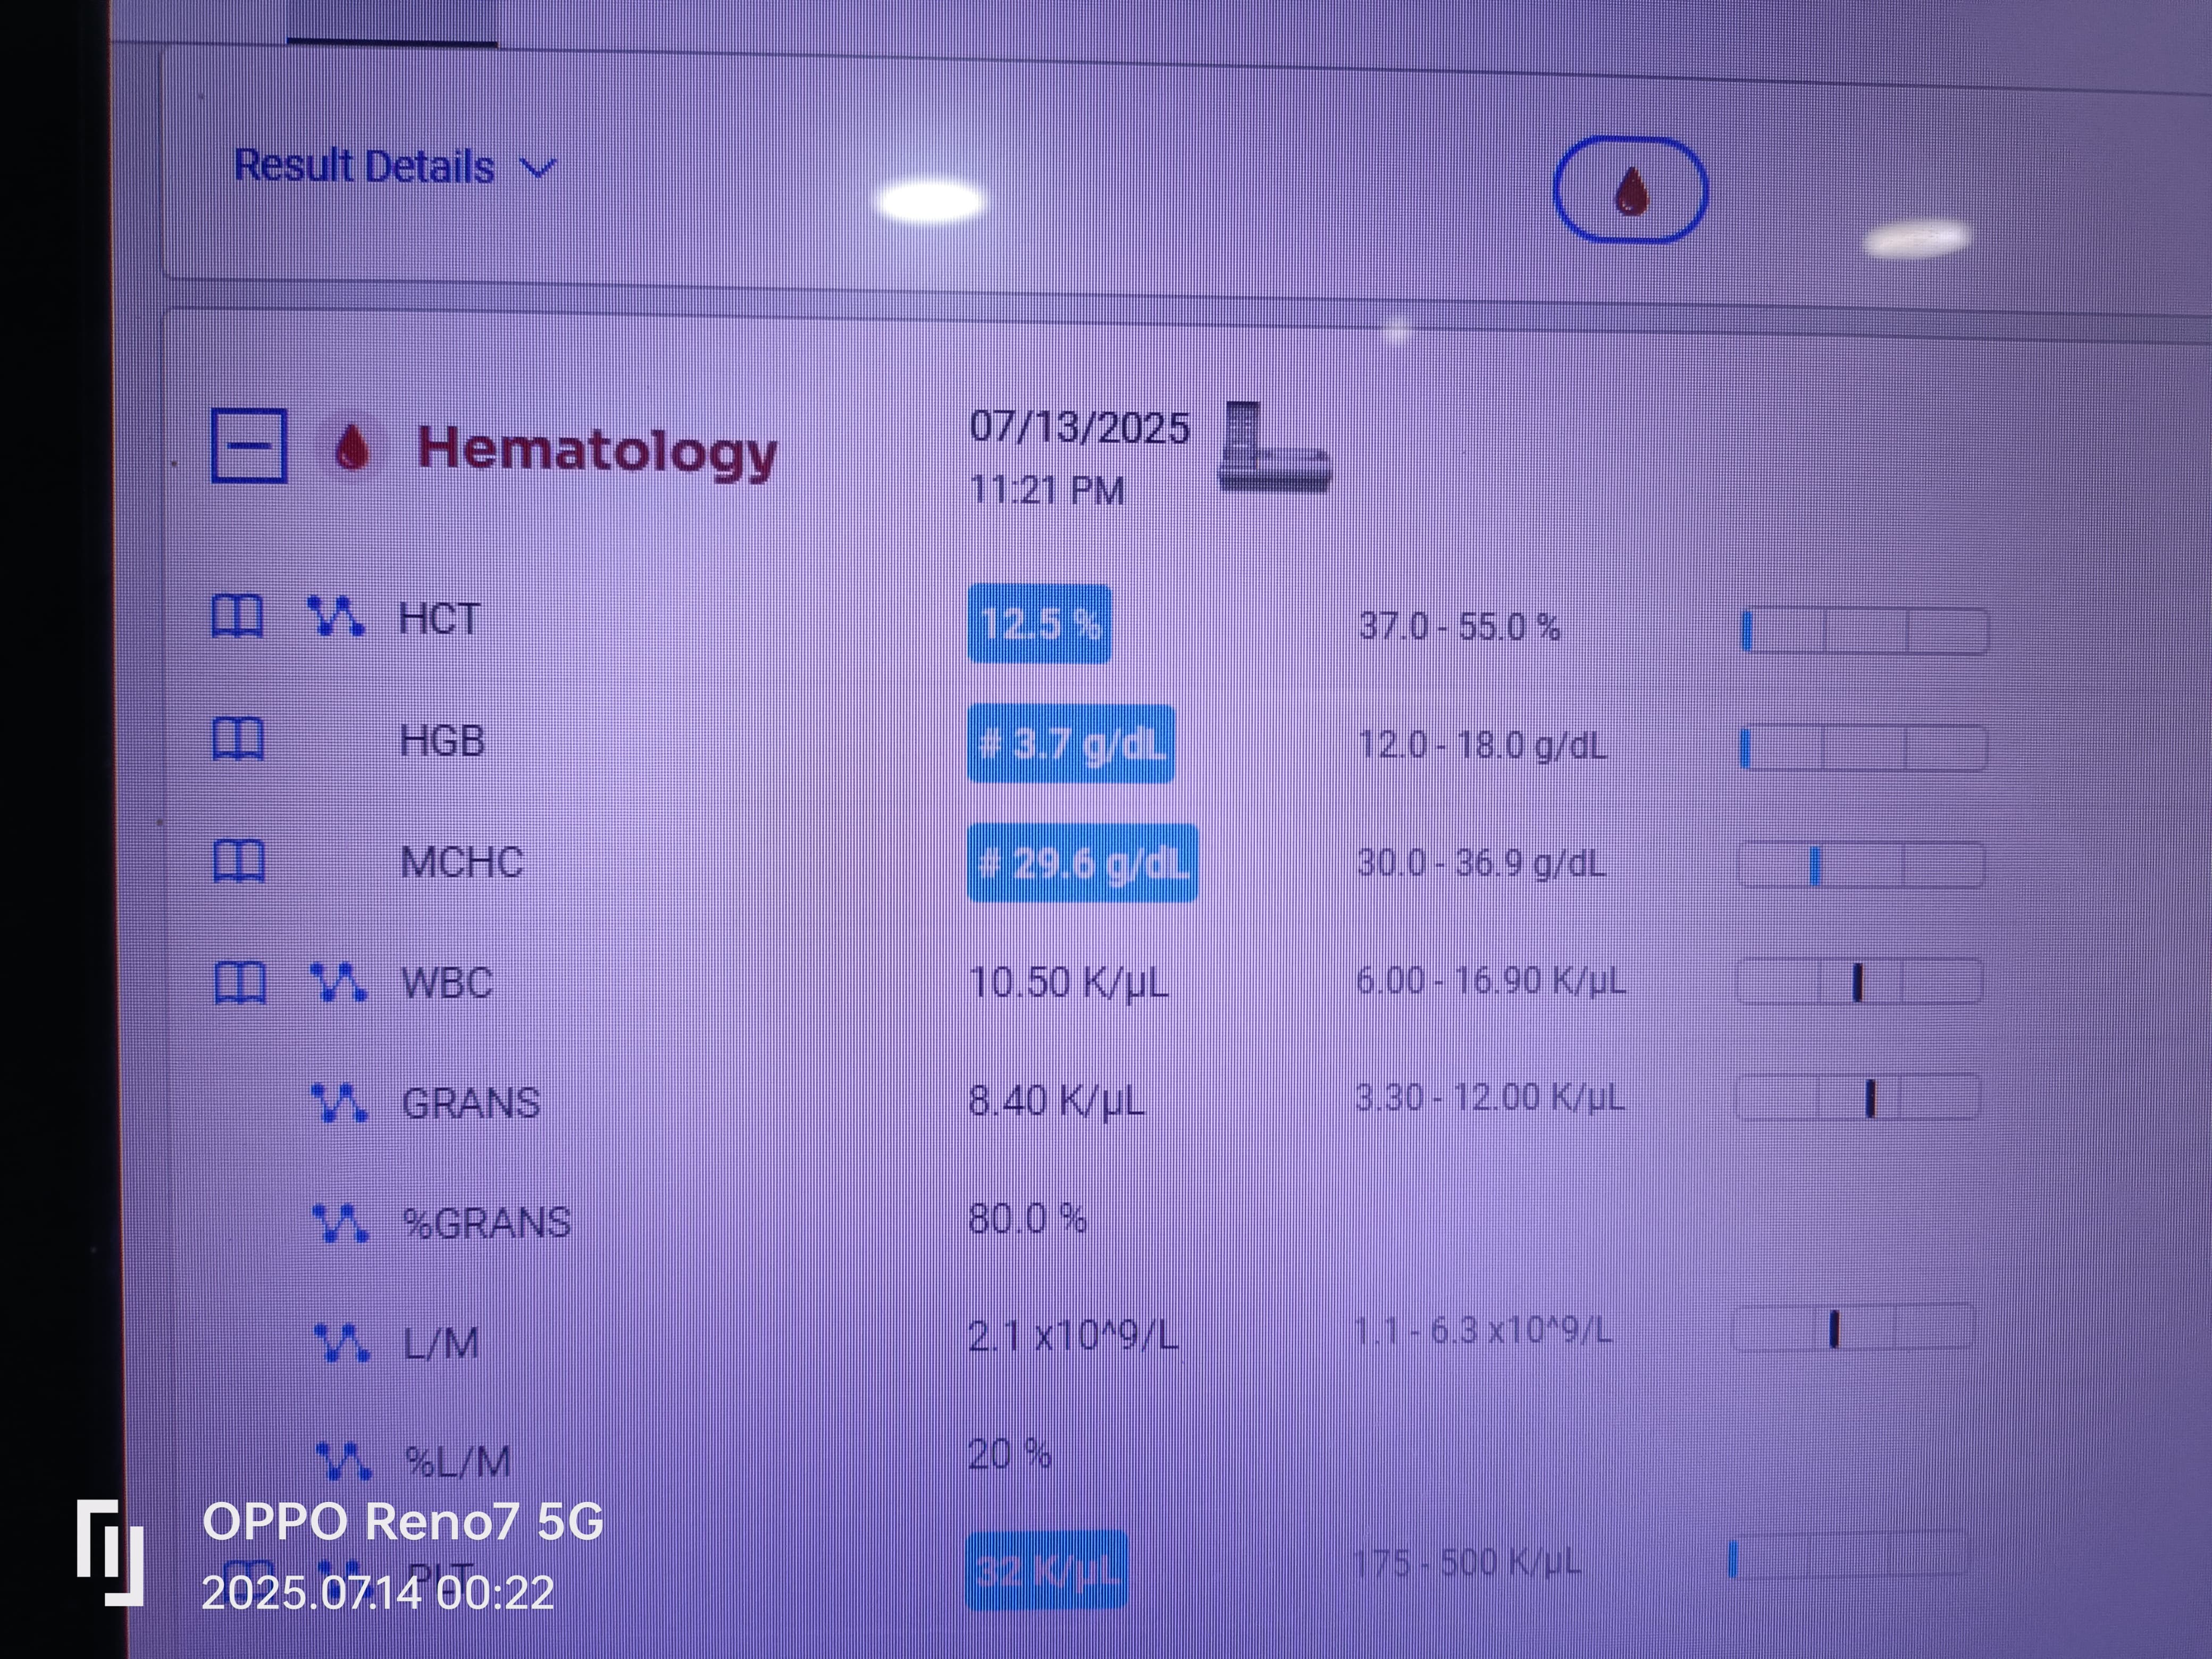Click the MCHC reference range indicator bar

1861,865
